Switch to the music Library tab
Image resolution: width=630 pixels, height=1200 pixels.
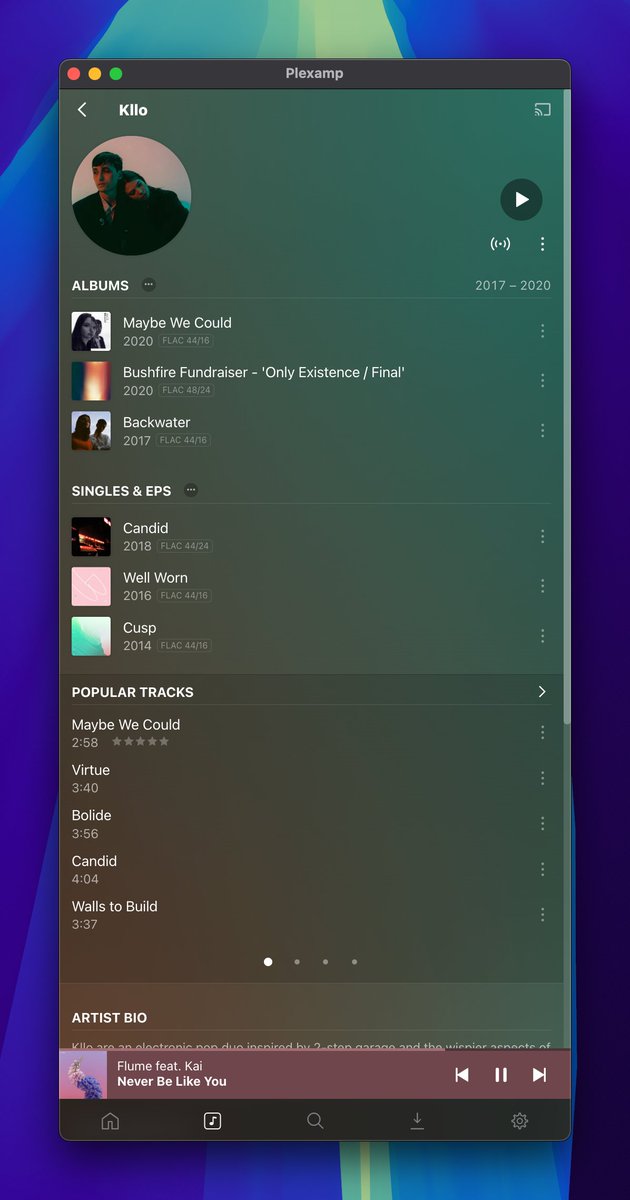(x=212, y=1121)
